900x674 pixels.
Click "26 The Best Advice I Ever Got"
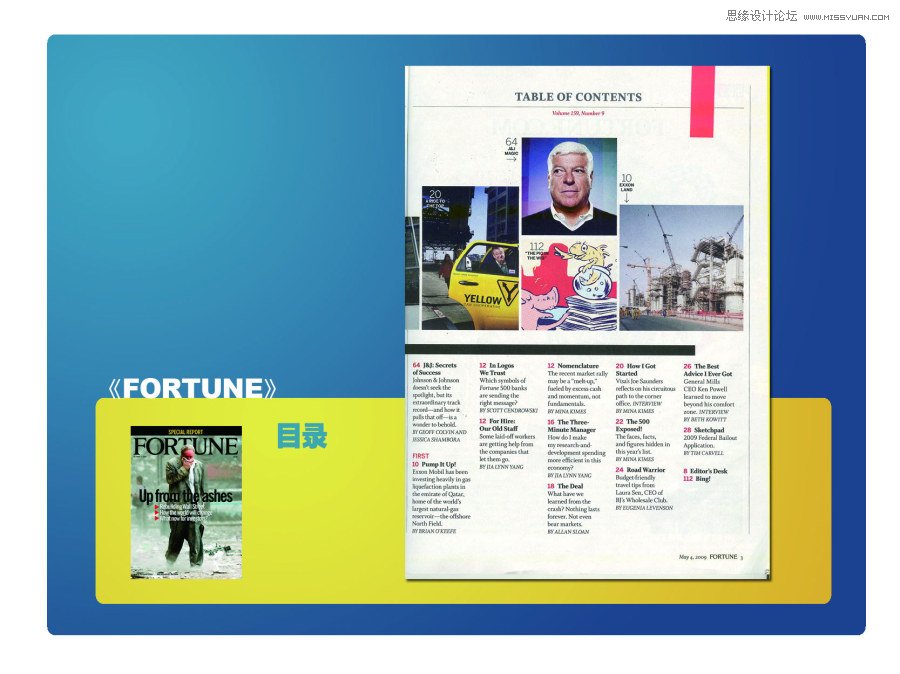coord(708,370)
